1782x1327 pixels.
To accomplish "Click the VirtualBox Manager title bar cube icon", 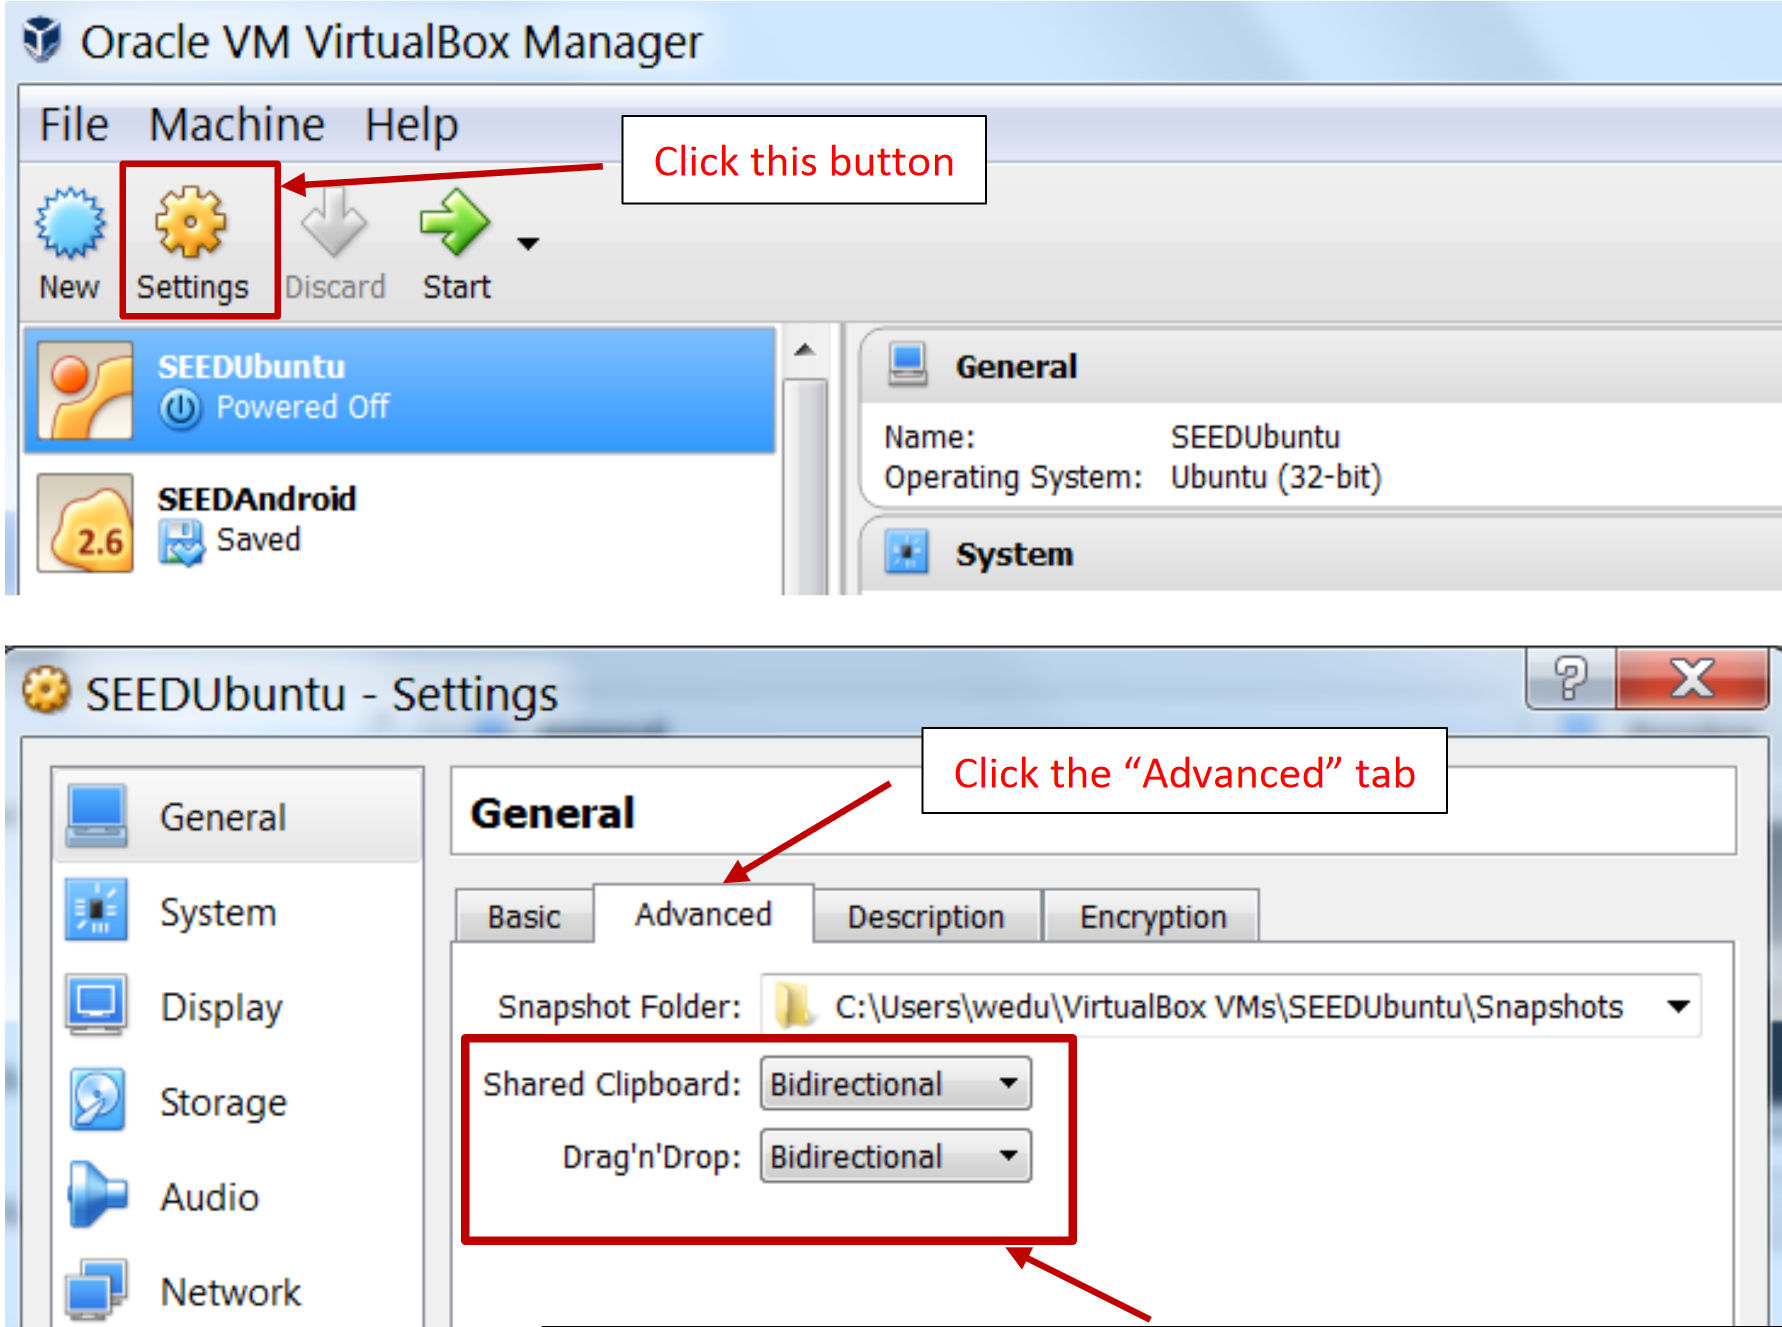I will coord(42,40).
